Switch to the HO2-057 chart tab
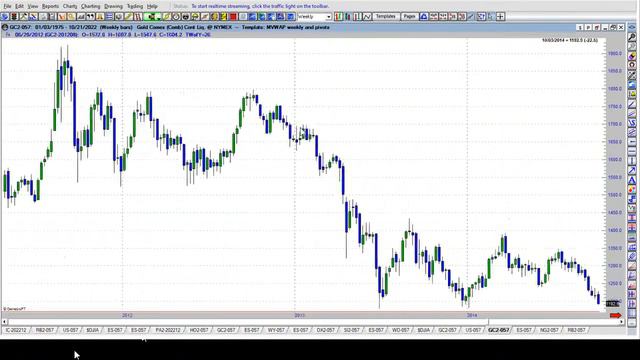The image size is (640, 360). [199, 330]
